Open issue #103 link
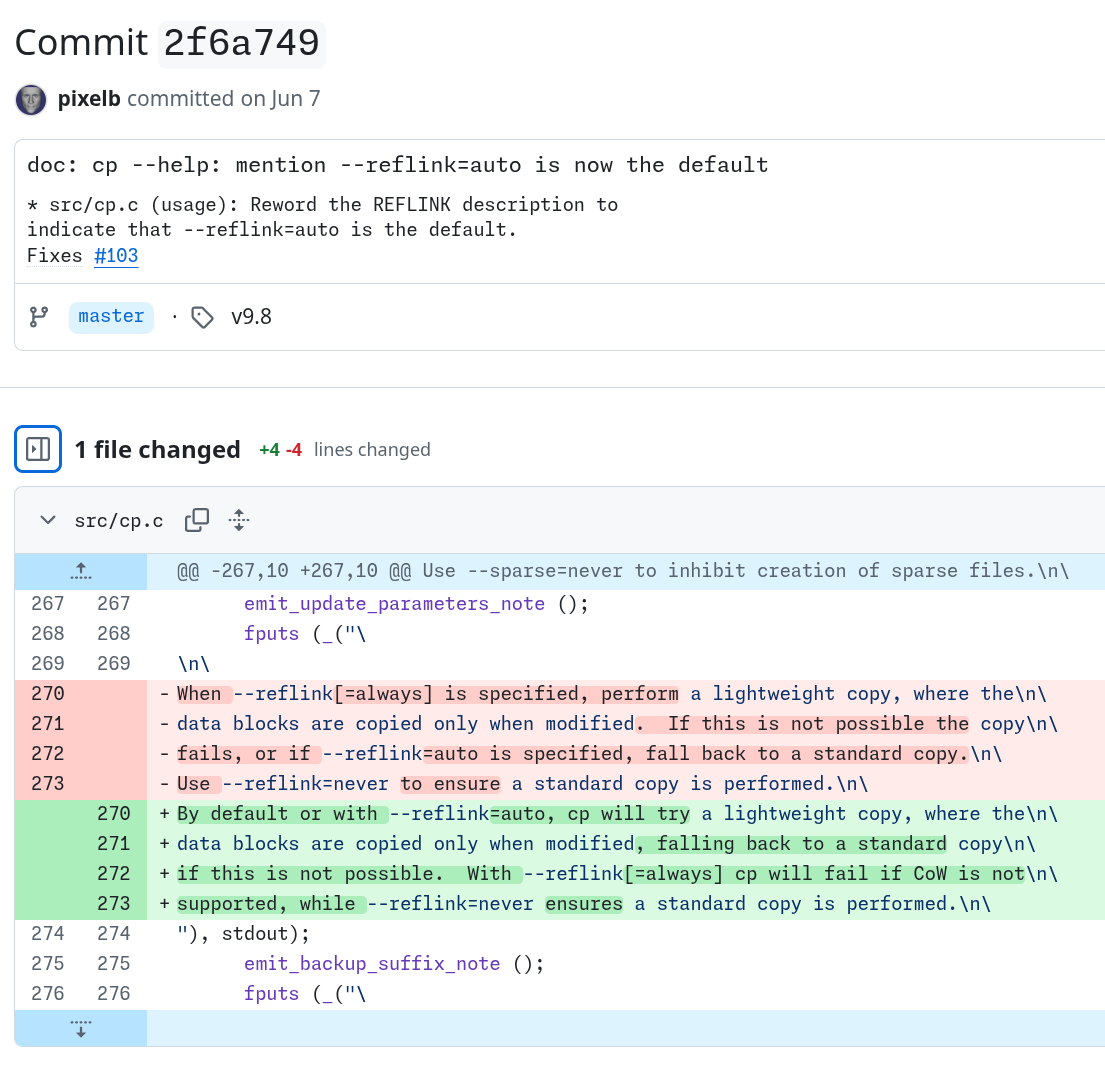The height and width of the screenshot is (1068, 1105). pyautogui.click(x=116, y=256)
